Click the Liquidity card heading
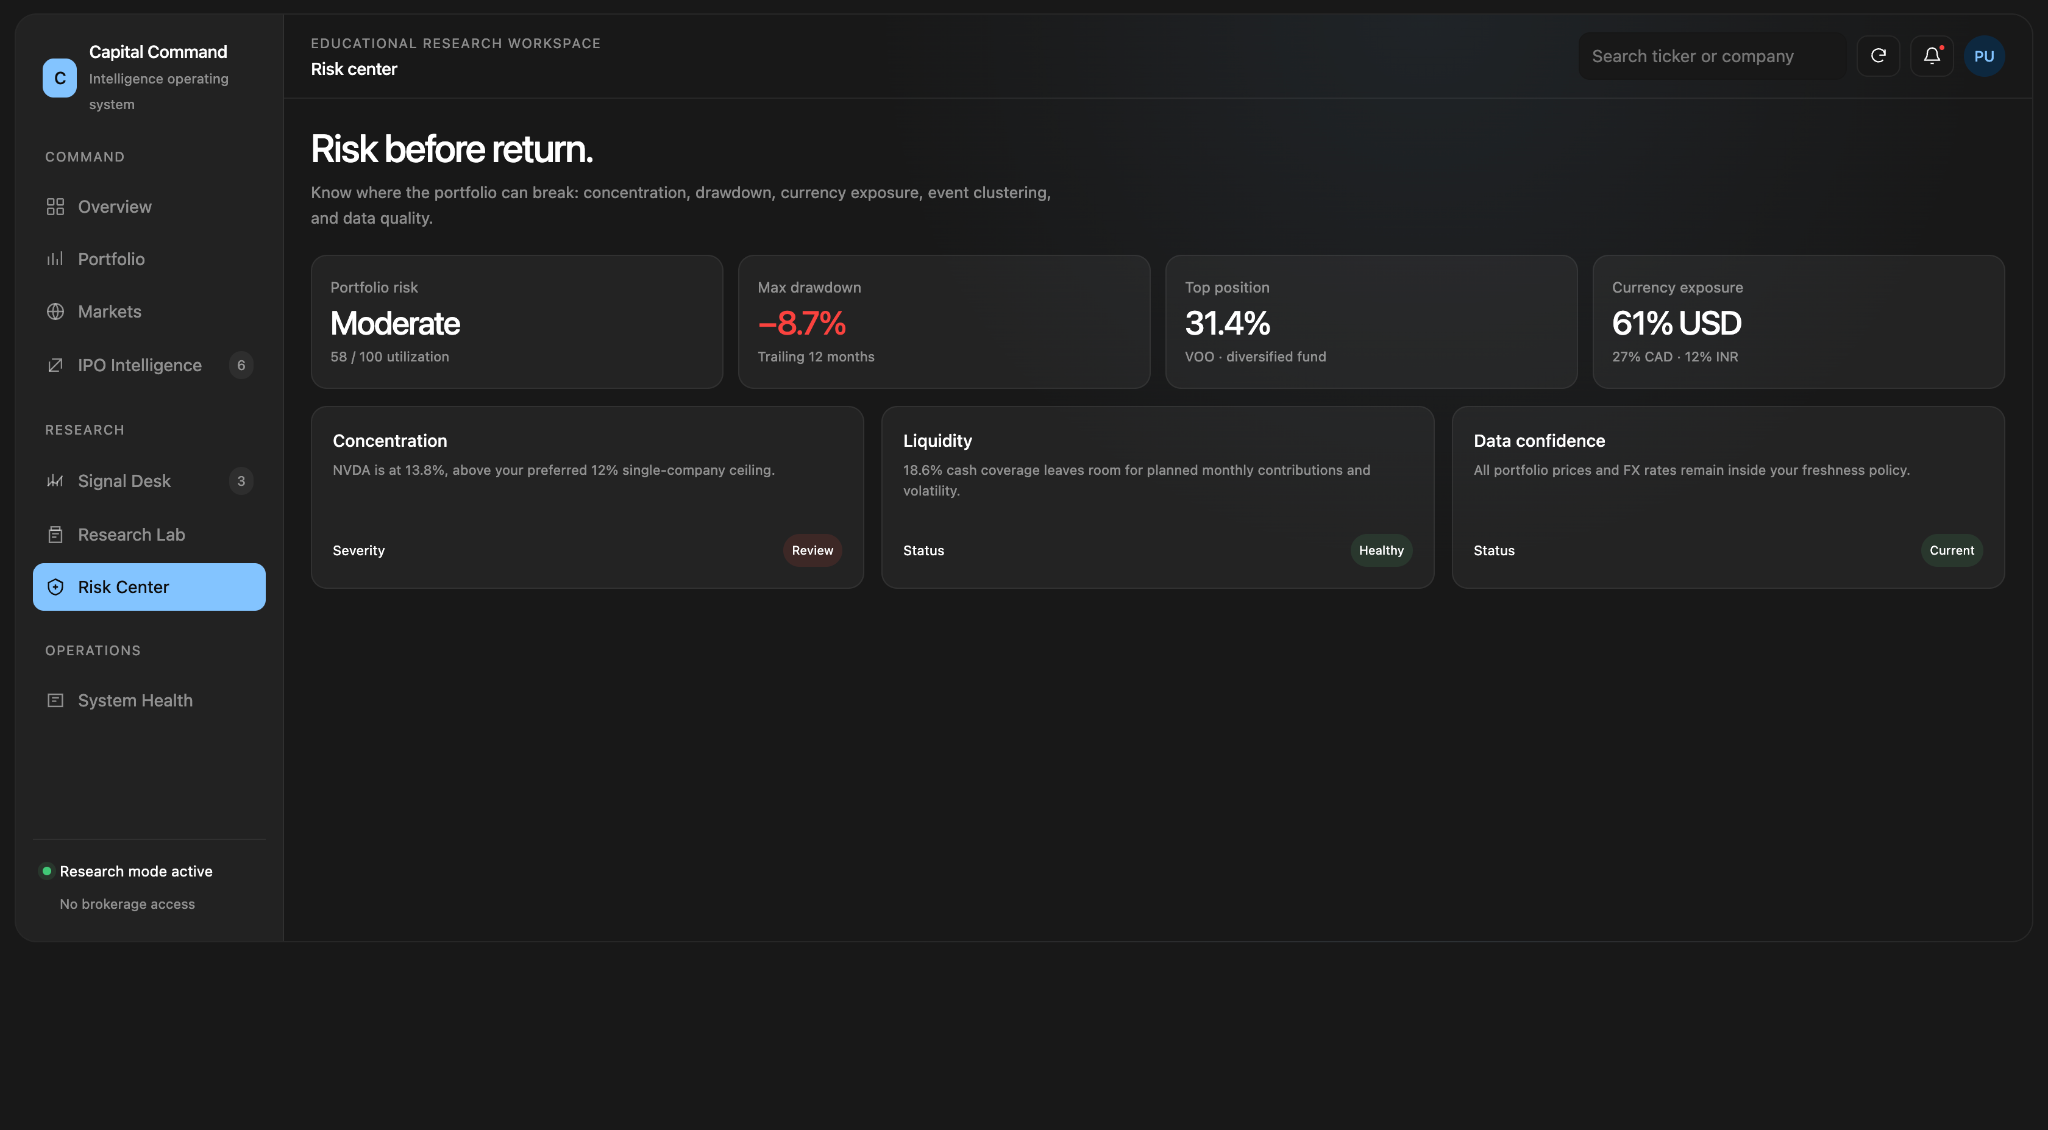This screenshot has width=2048, height=1130. (x=937, y=441)
